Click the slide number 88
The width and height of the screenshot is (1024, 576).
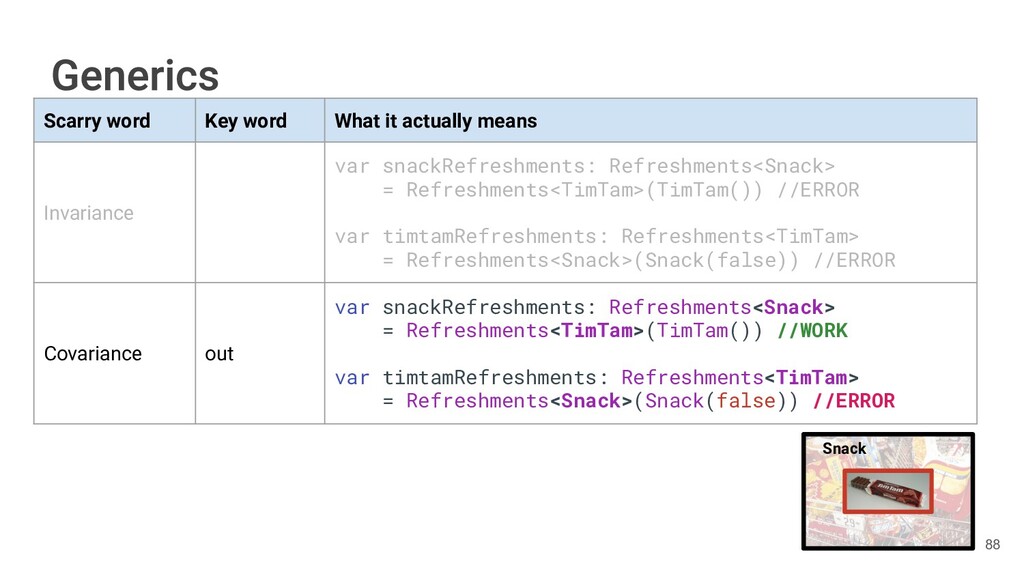(992, 544)
